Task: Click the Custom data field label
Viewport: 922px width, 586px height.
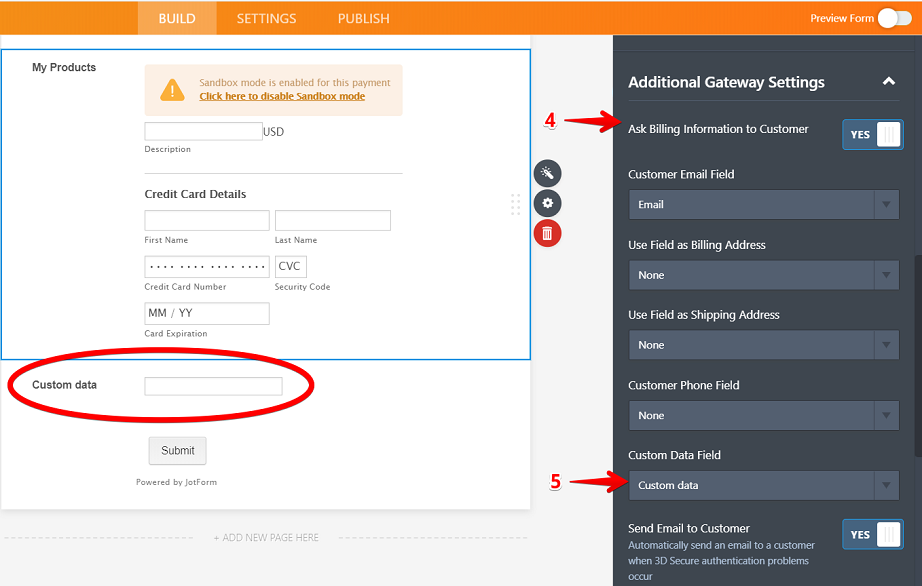Action: tap(64, 385)
